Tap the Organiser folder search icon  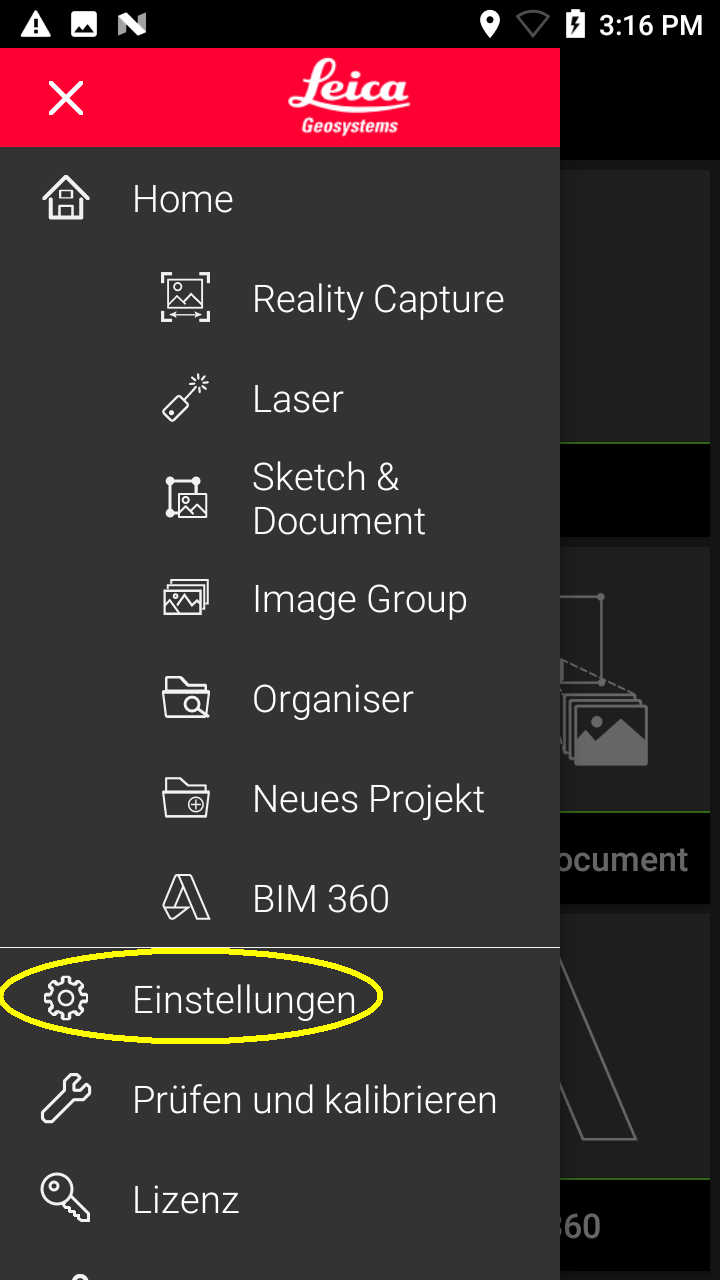pyautogui.click(x=186, y=698)
